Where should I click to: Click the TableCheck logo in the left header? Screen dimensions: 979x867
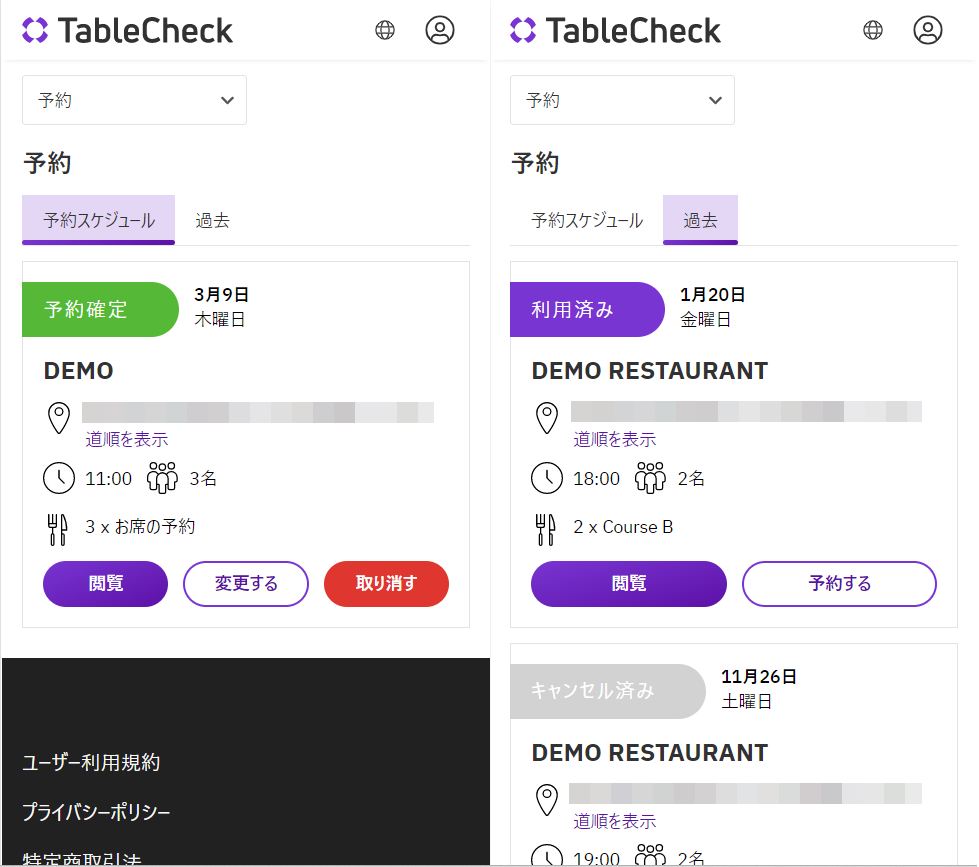(x=127, y=30)
